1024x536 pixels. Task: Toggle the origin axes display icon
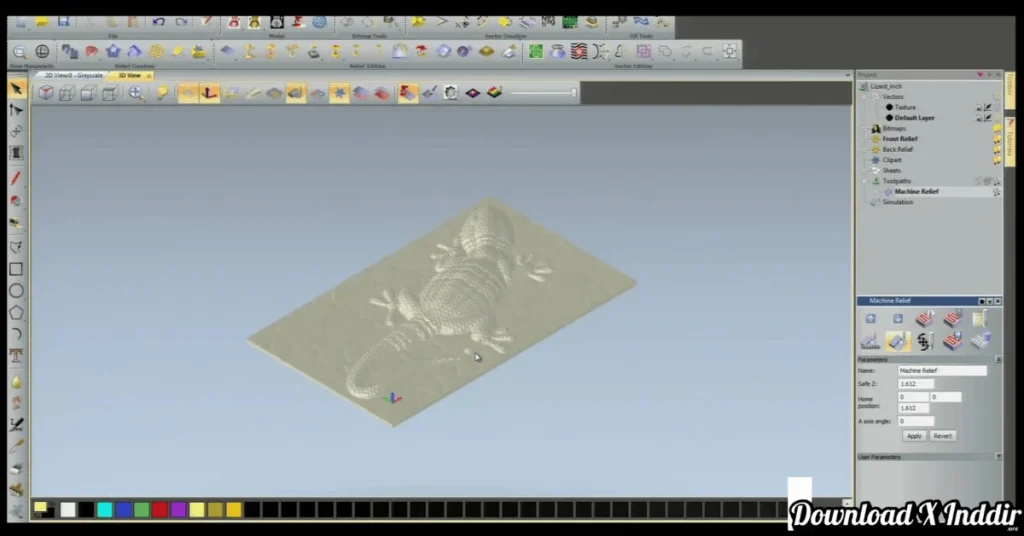coord(210,93)
